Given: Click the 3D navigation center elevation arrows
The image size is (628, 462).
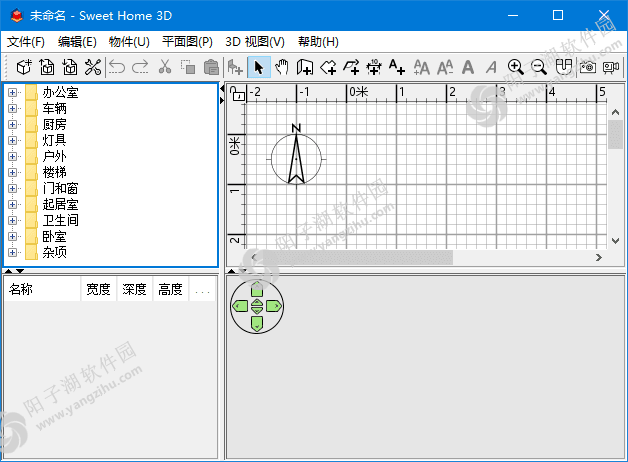Looking at the screenshot, I should click(257, 306).
